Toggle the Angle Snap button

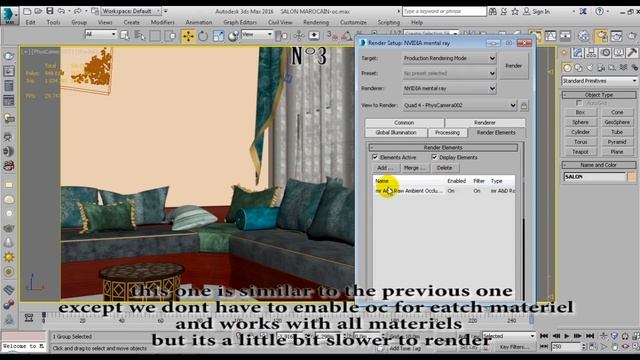pos(347,36)
